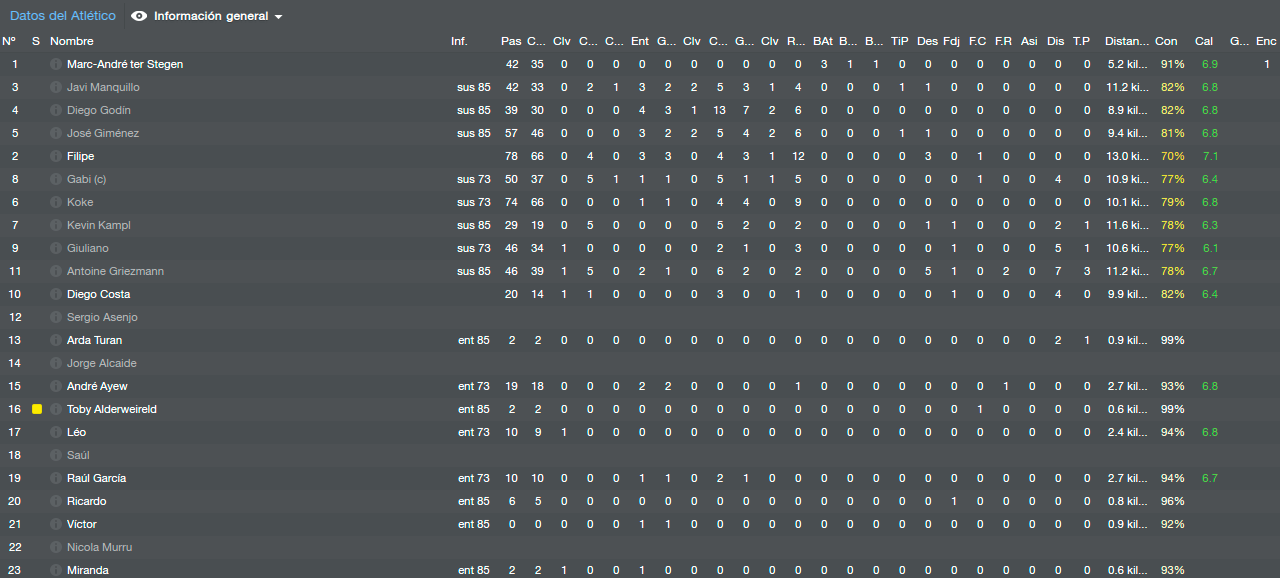The image size is (1280, 578).
Task: Click the eye icon for Información general view
Action: point(139,16)
